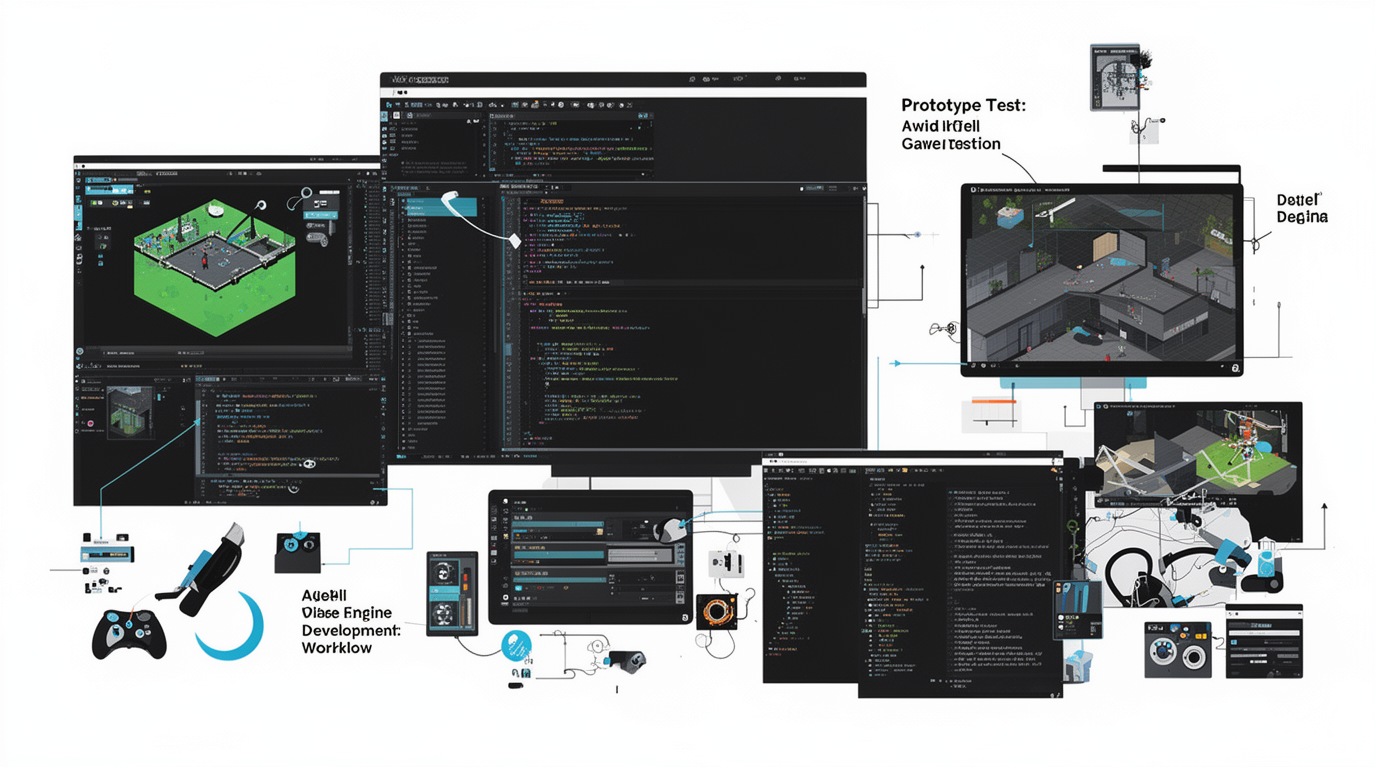
Task: Click the "Detlel Degina" label
Action: 1302,208
